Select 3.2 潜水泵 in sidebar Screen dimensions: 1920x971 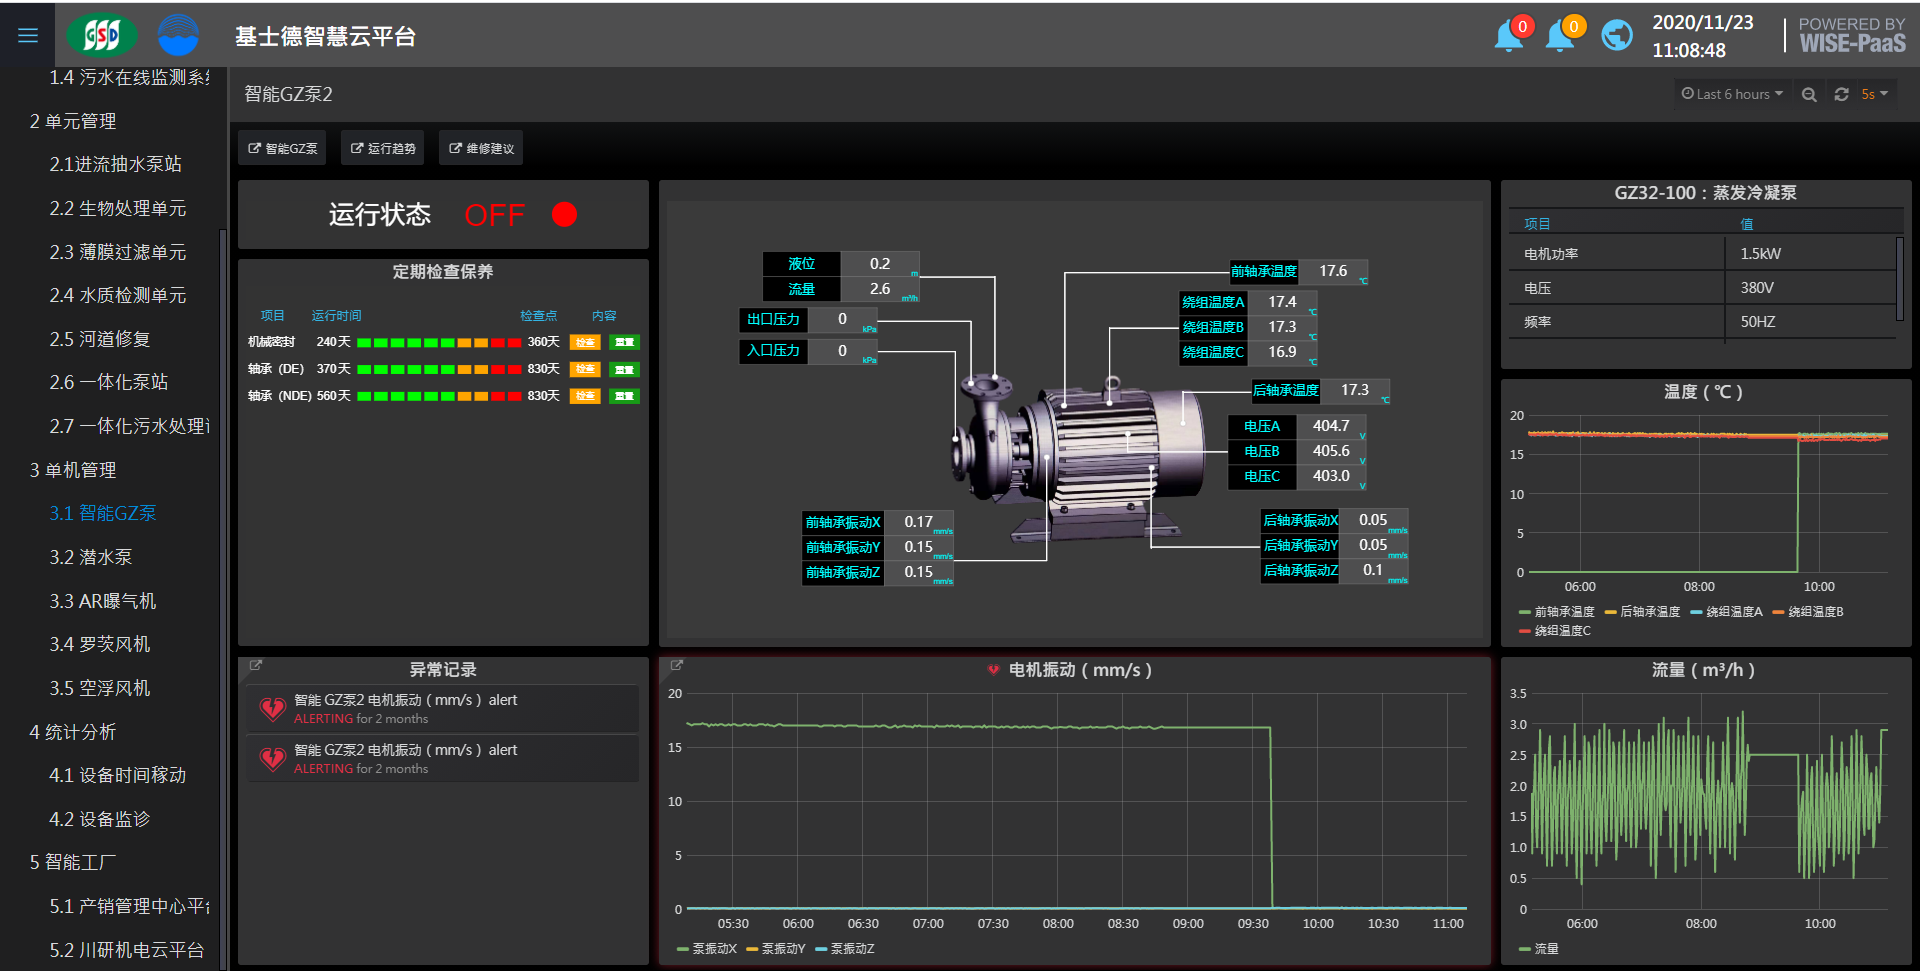[91, 557]
